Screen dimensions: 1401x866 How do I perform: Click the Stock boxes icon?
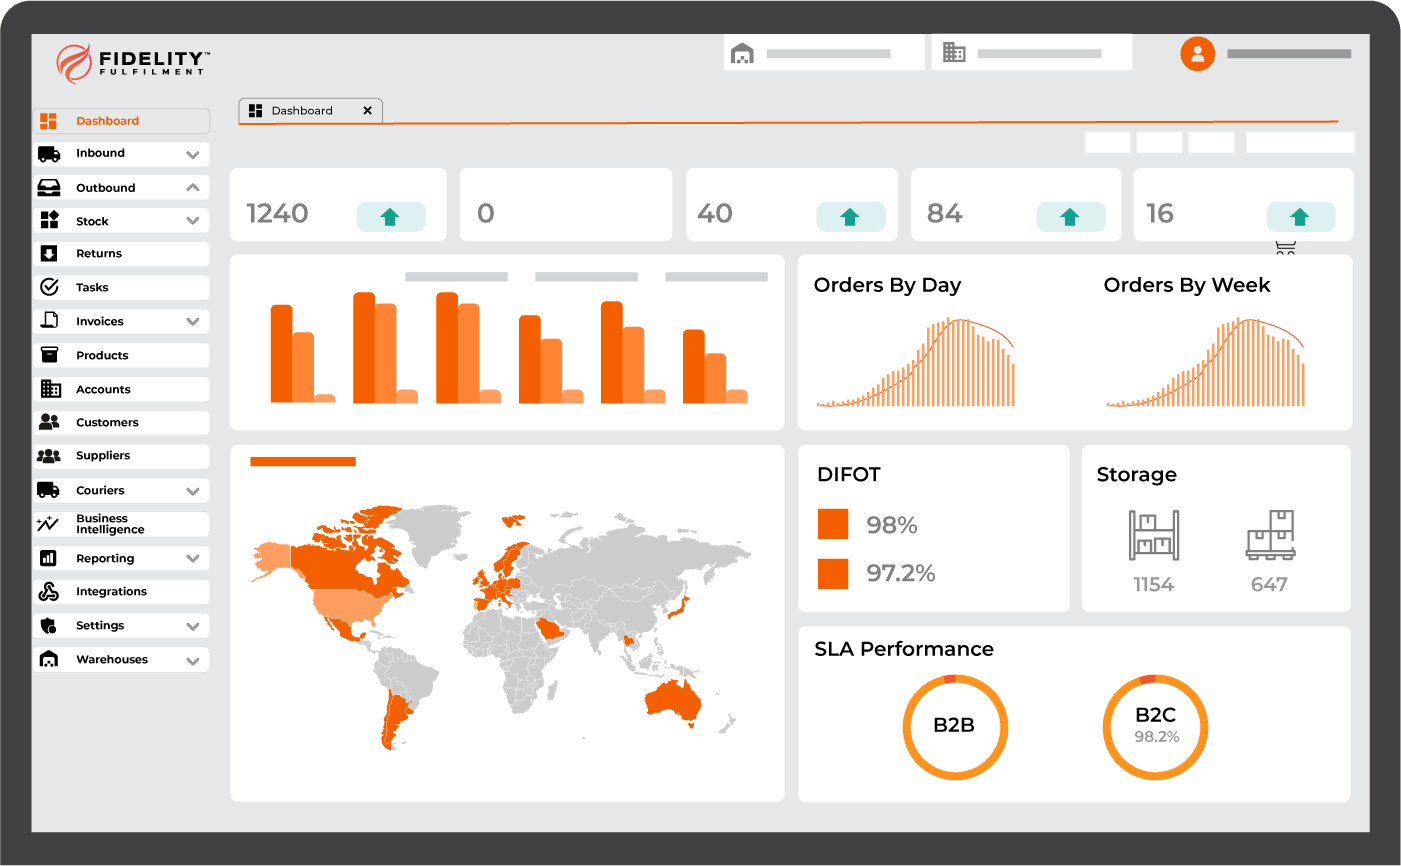pos(49,221)
